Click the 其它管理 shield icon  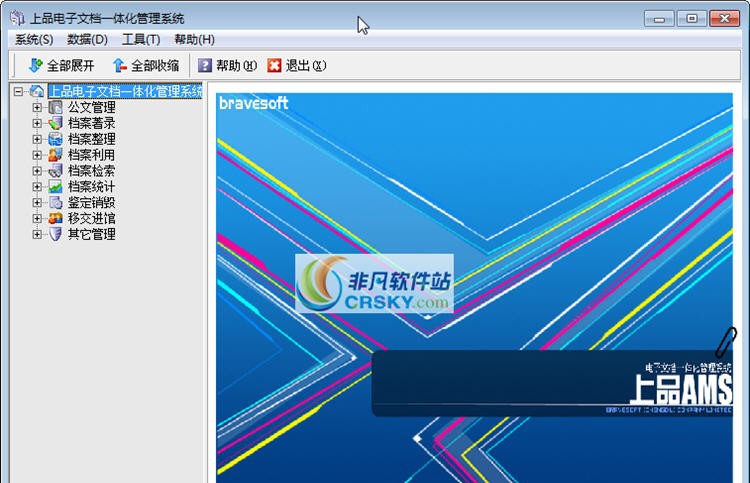click(x=55, y=234)
